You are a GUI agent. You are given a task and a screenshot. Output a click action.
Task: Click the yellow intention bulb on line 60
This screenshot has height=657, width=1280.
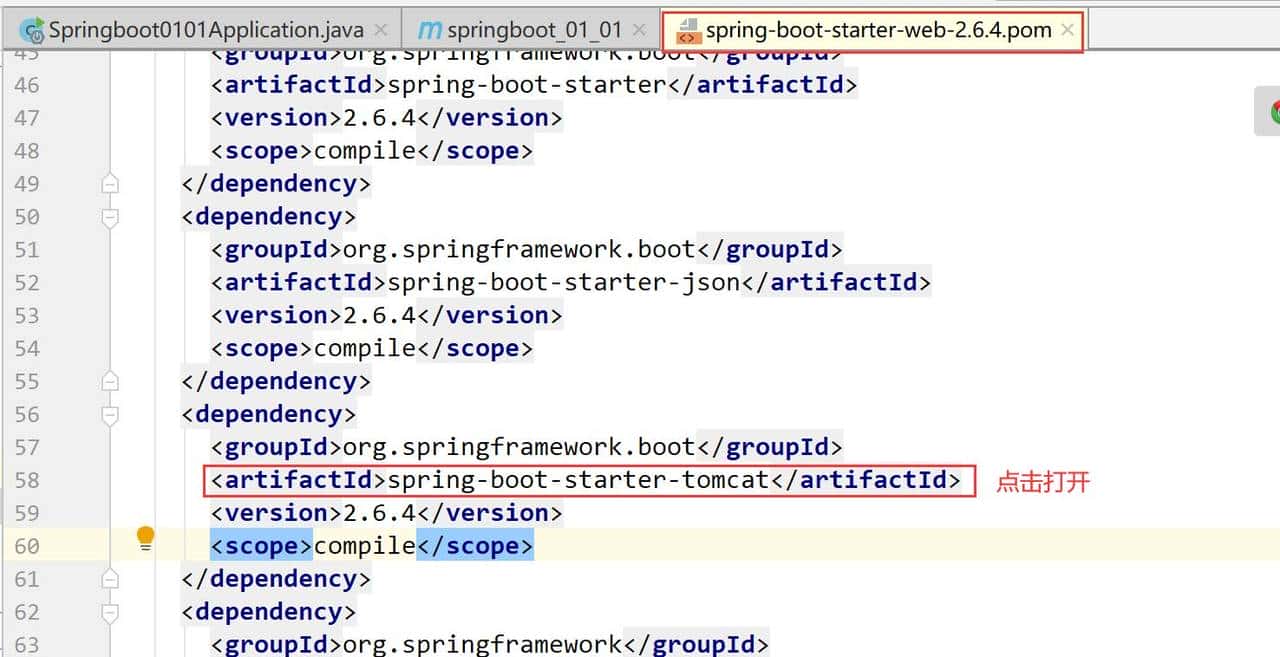point(146,539)
